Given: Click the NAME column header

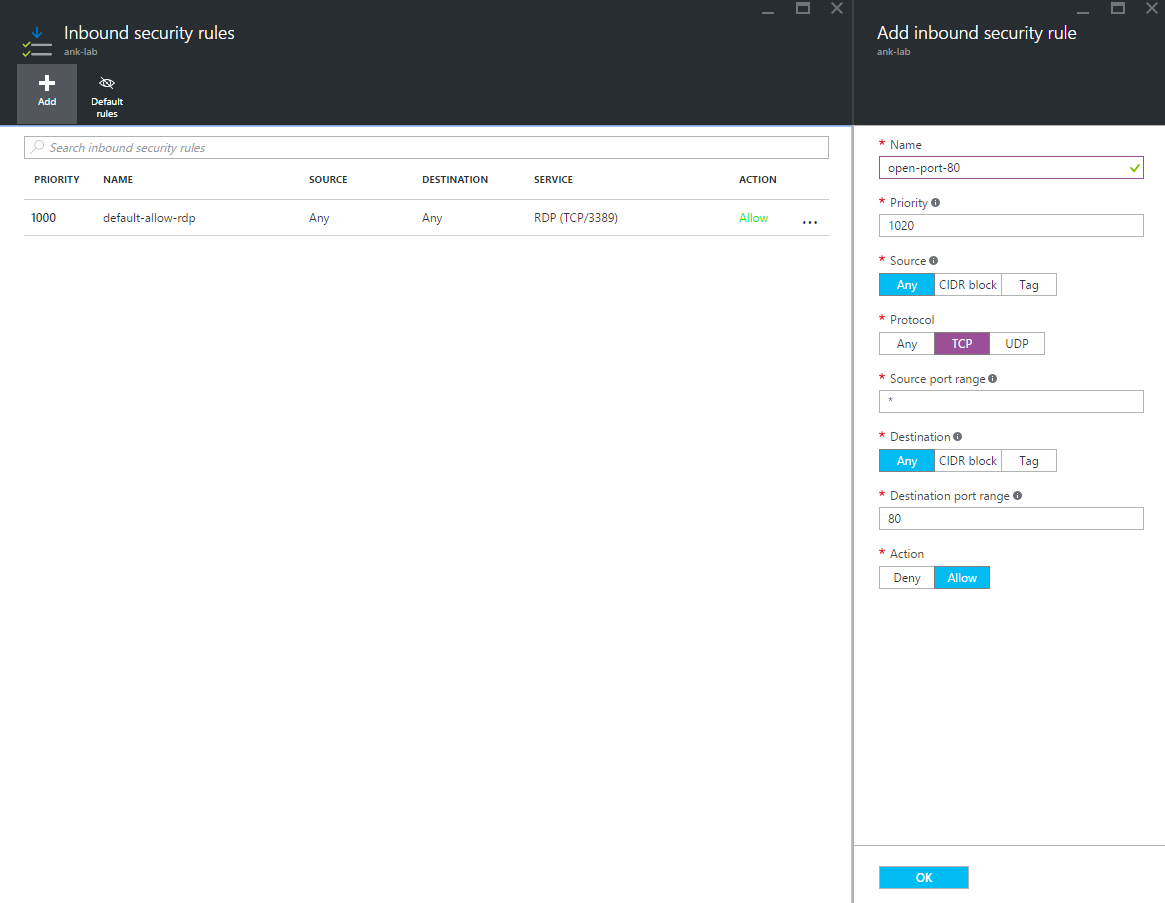Looking at the screenshot, I should [118, 179].
